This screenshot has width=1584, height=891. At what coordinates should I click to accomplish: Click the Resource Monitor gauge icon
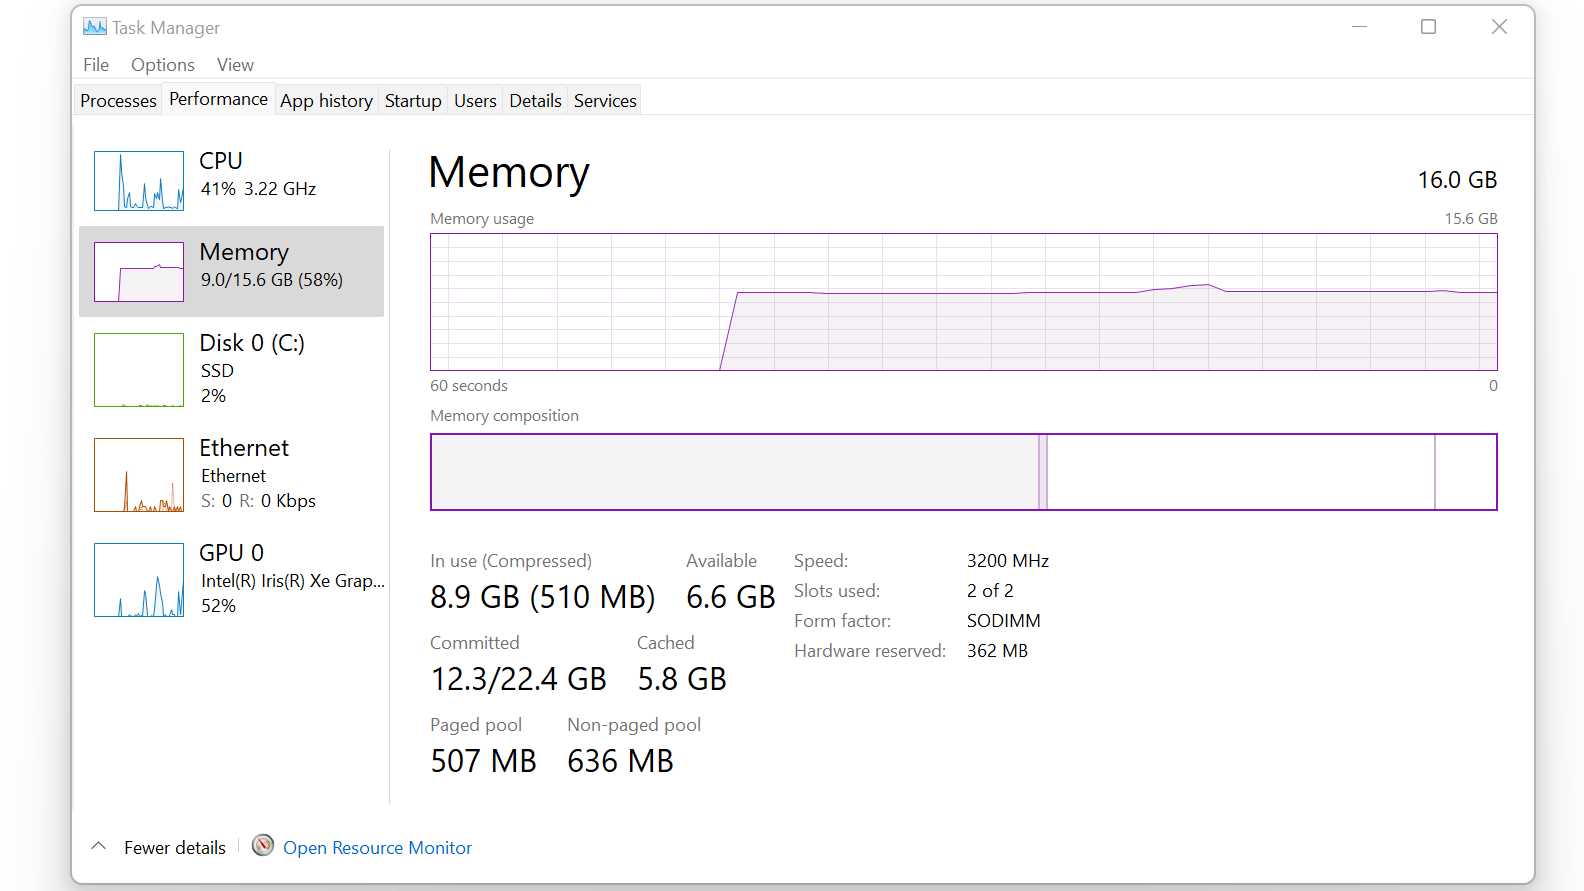[263, 846]
